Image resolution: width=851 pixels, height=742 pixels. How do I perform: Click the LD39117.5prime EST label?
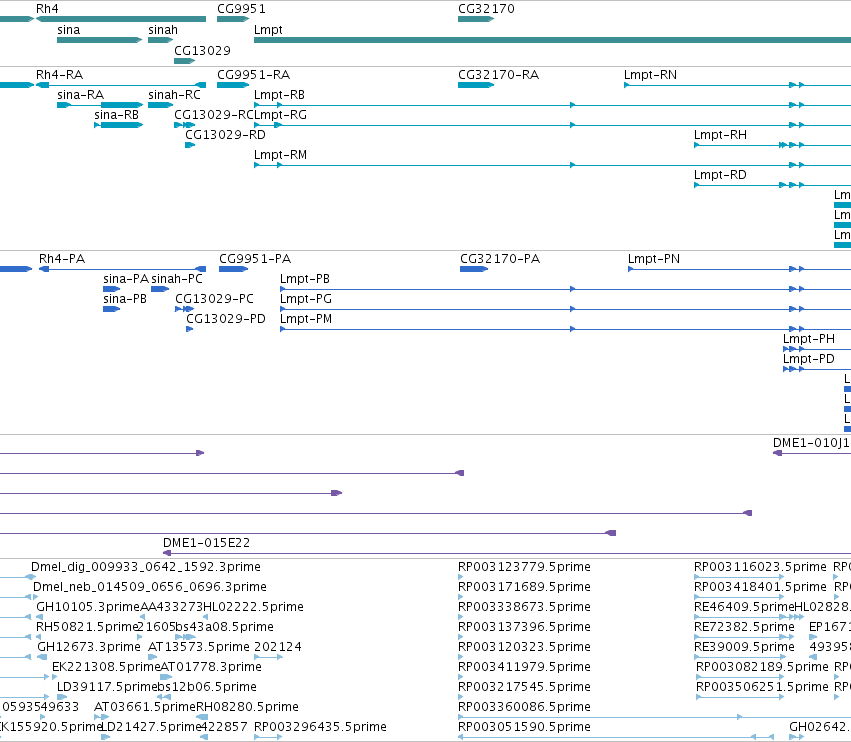point(107,687)
